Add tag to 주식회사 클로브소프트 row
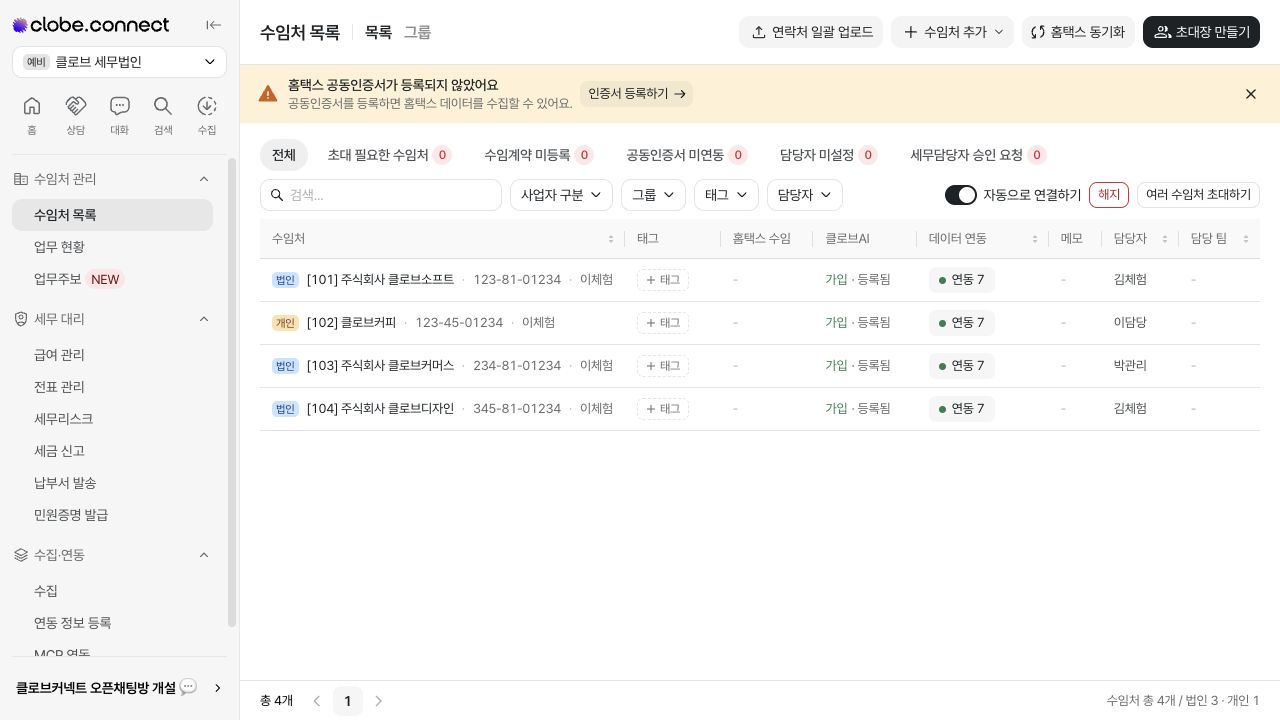The image size is (1280, 720). point(663,280)
